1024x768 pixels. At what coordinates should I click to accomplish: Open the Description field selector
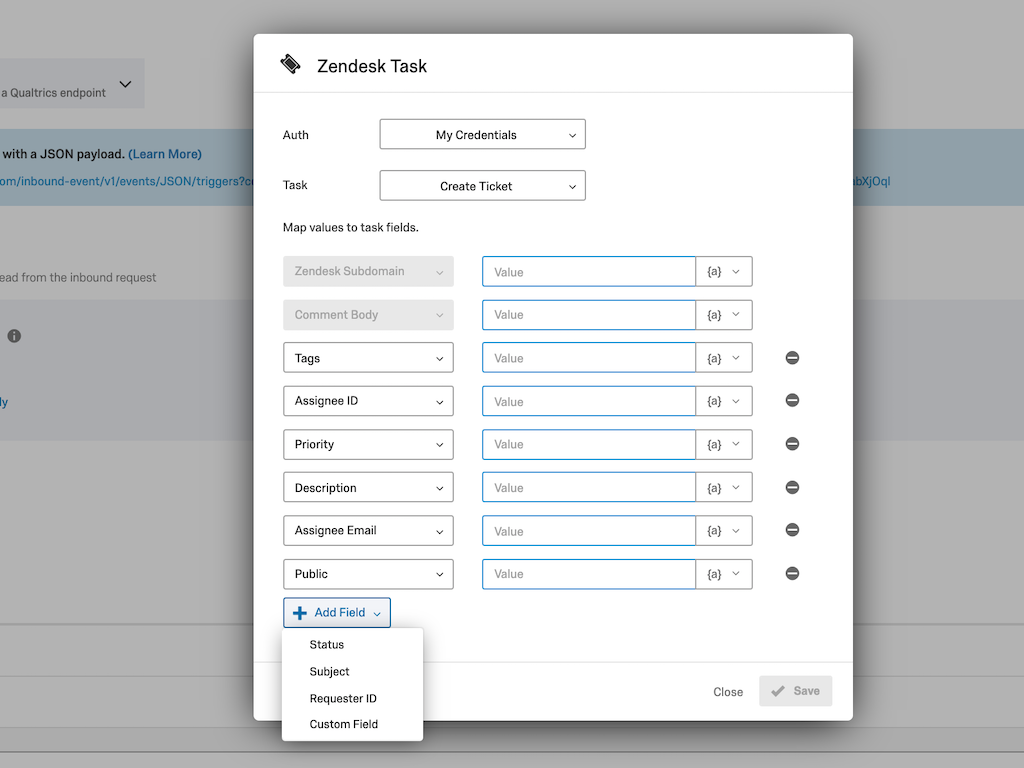[368, 488]
